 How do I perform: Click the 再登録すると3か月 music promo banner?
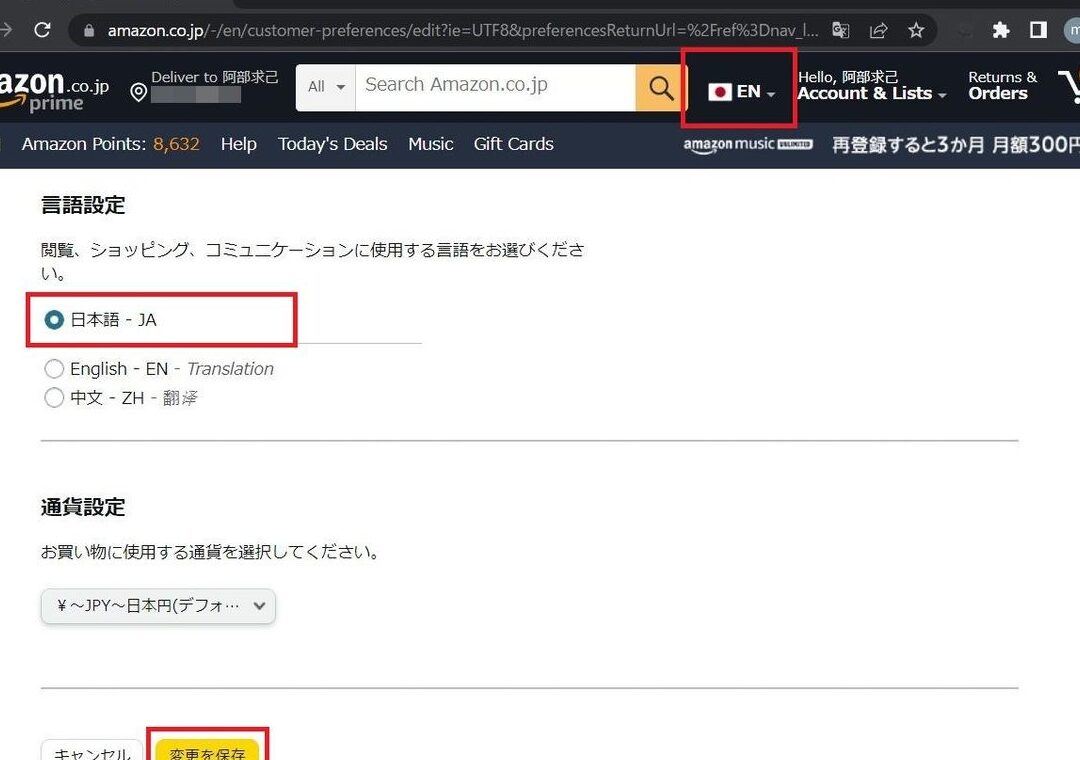955,145
